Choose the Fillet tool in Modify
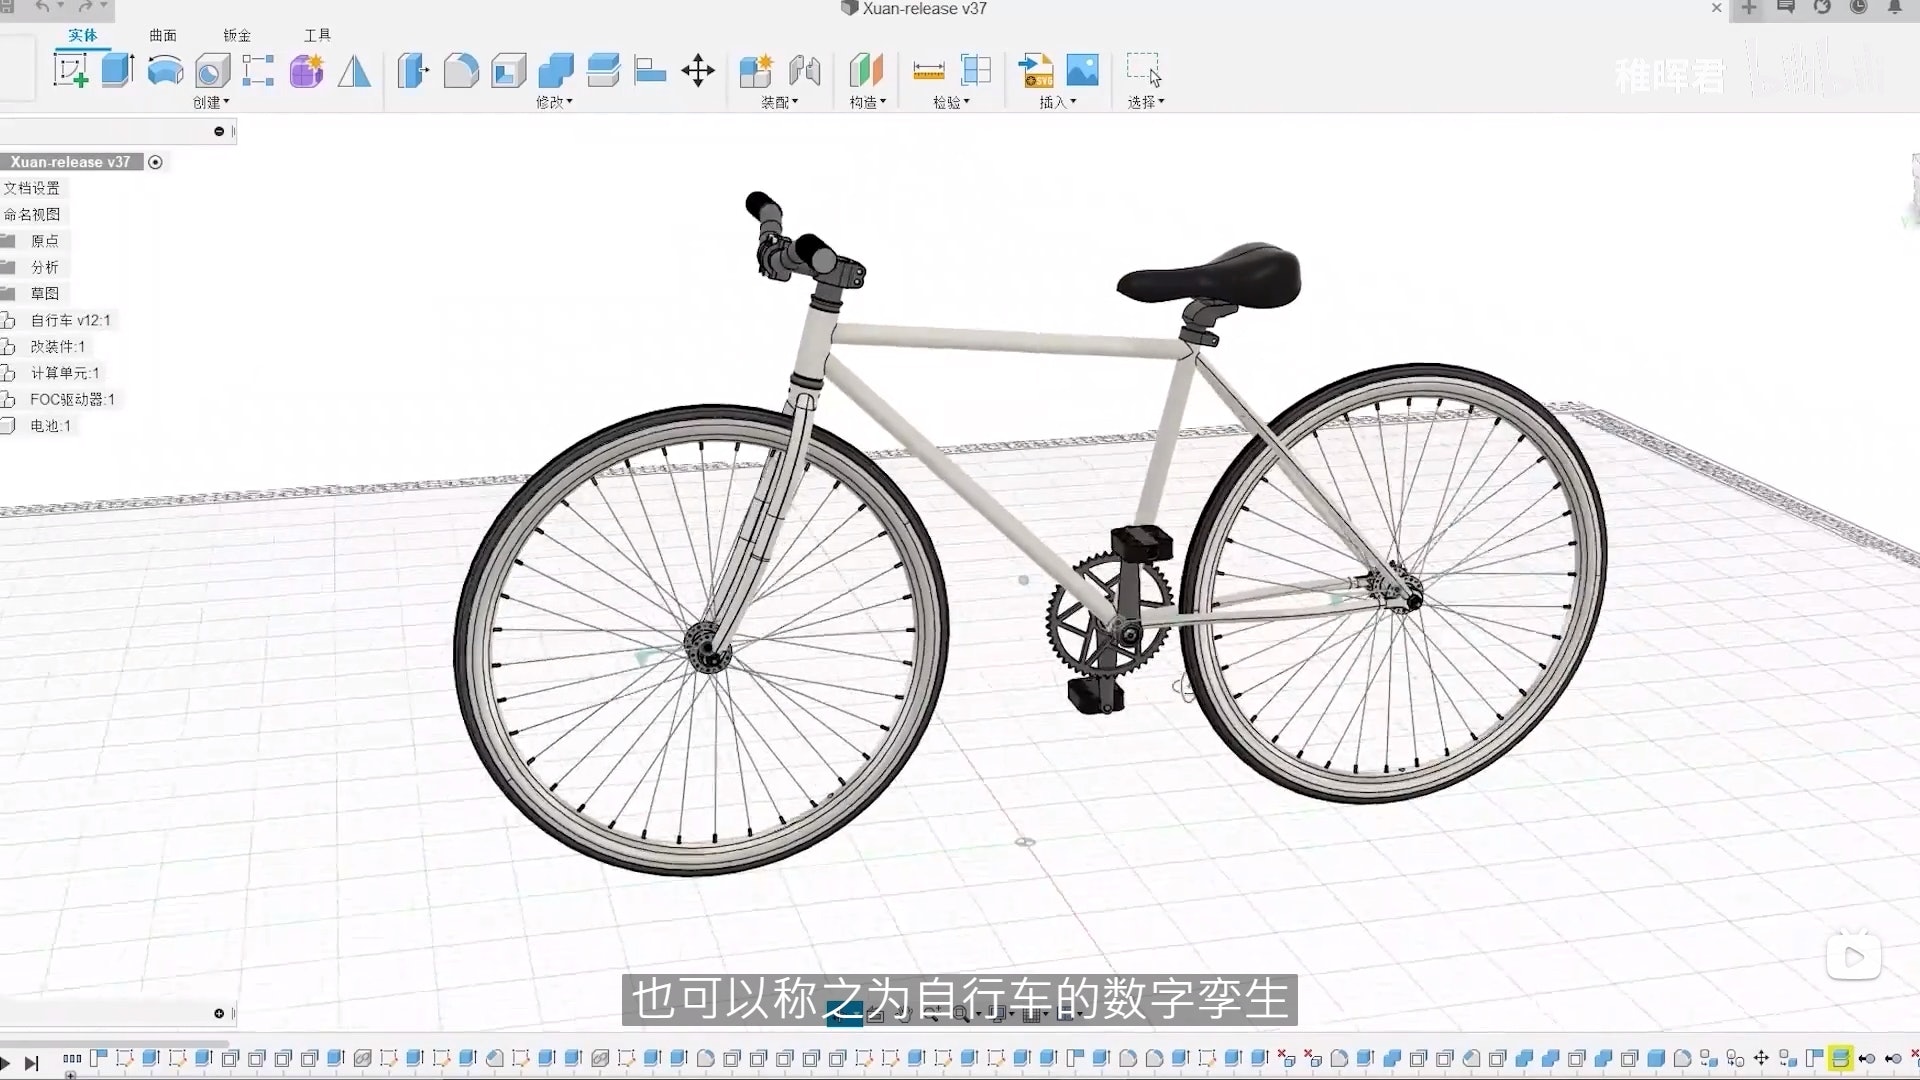This screenshot has width=1920, height=1080. (x=460, y=71)
